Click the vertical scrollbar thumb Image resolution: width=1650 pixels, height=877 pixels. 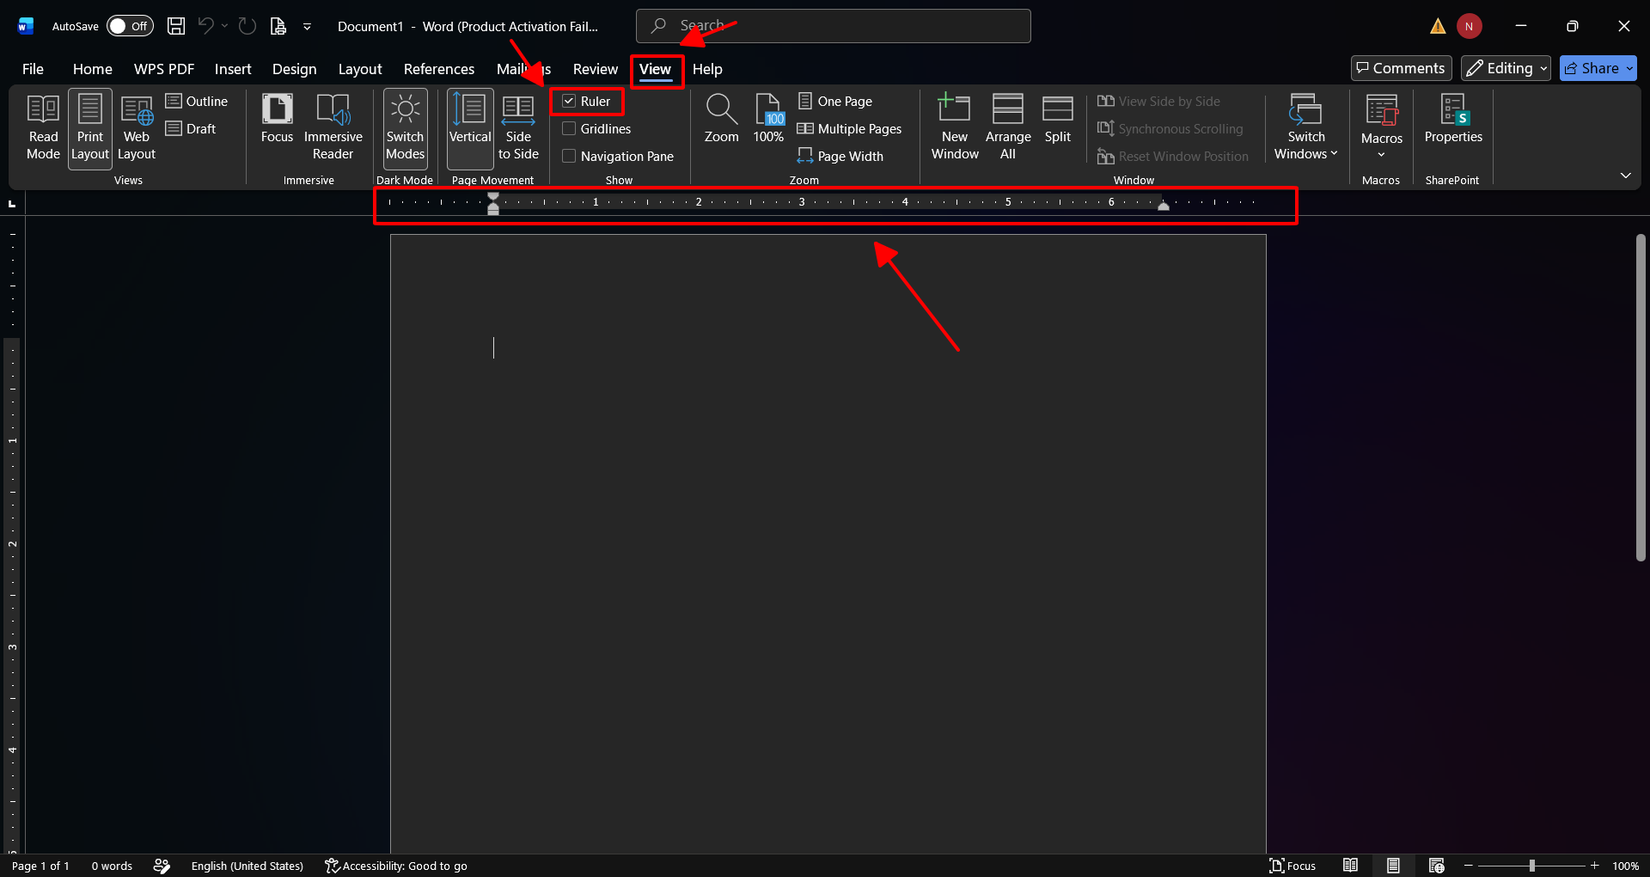coord(1640,398)
